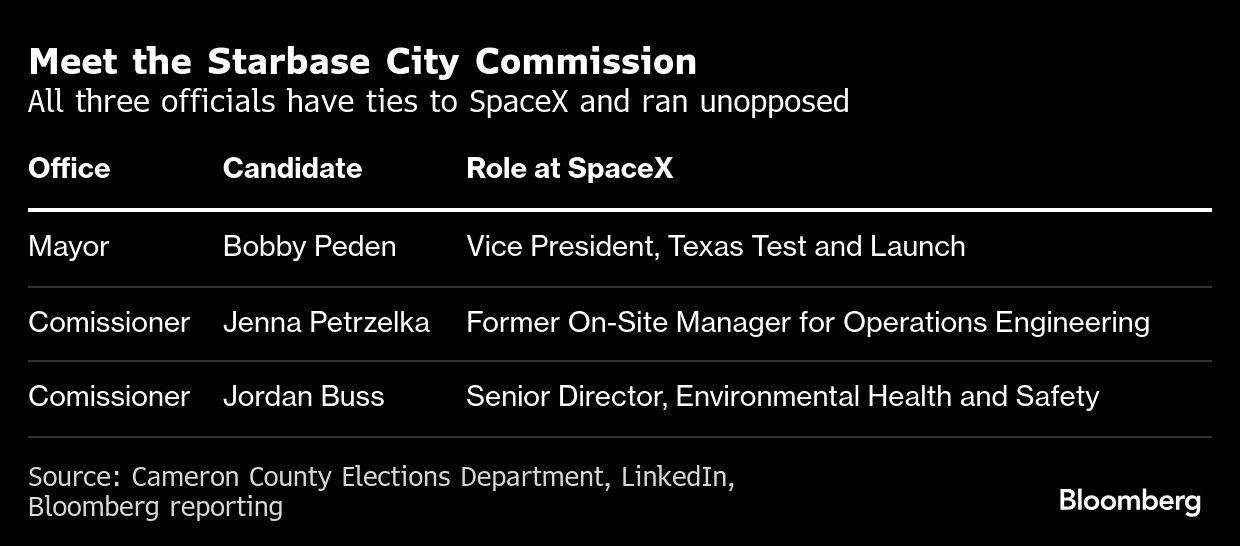Click 'Bloomberg reporting' source text

[155, 507]
